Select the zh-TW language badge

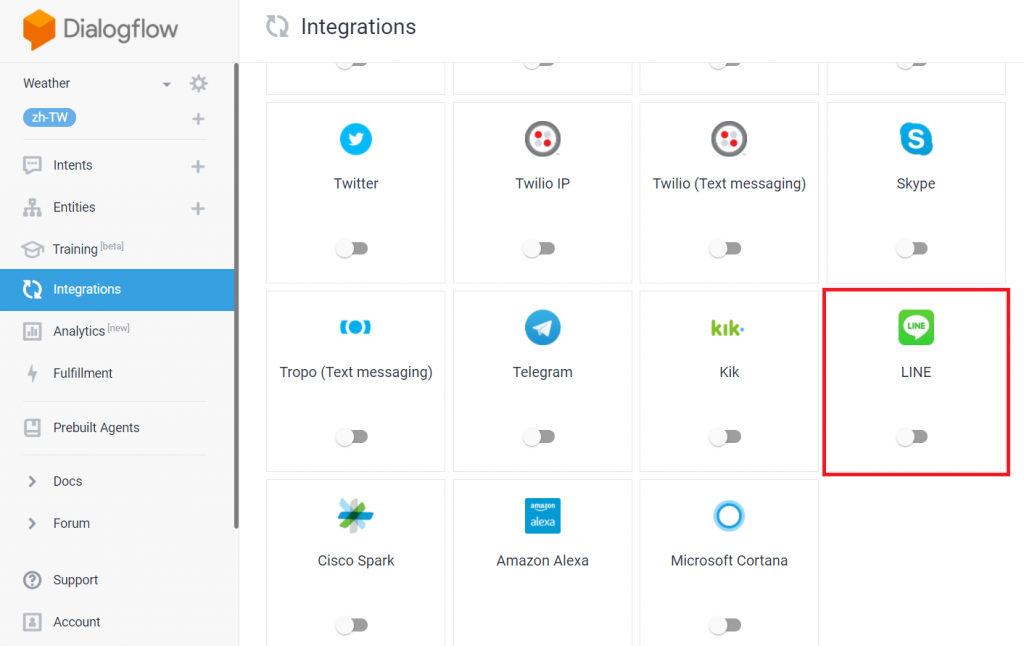coord(50,118)
